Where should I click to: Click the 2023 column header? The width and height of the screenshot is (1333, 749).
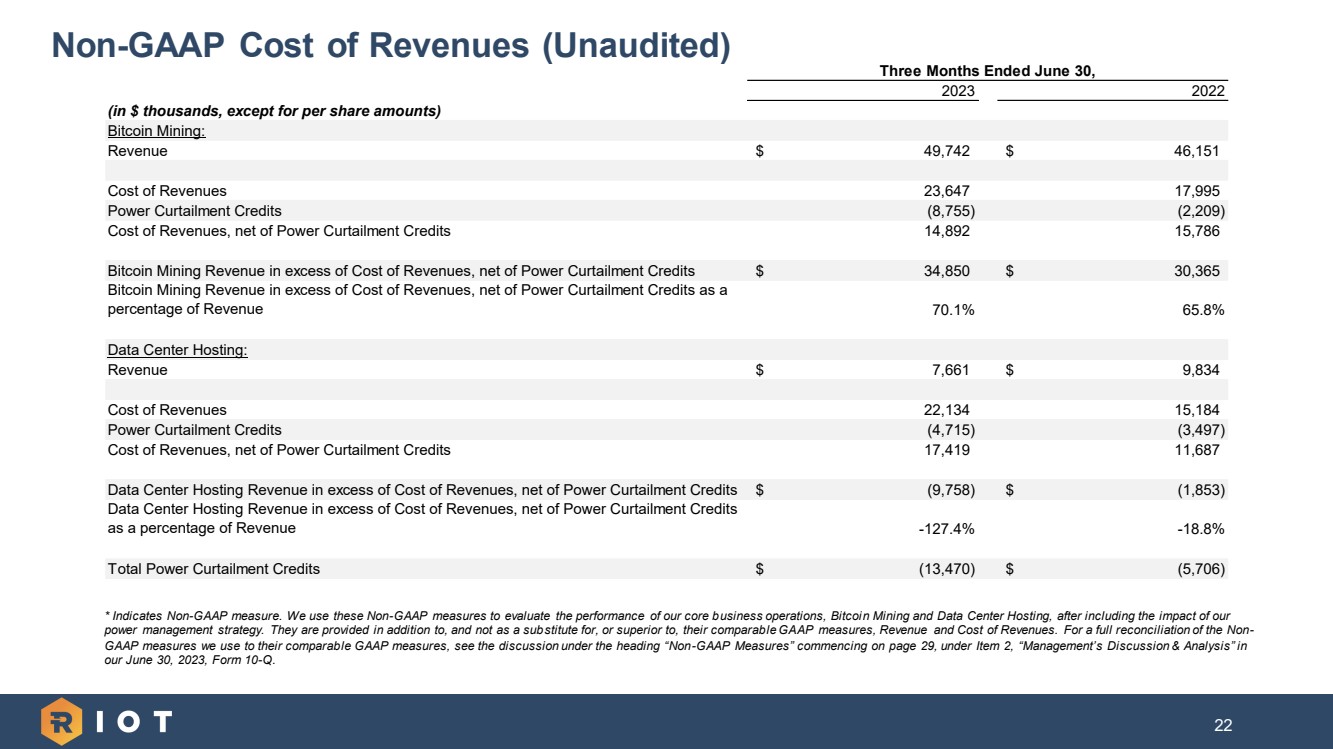click(x=958, y=91)
